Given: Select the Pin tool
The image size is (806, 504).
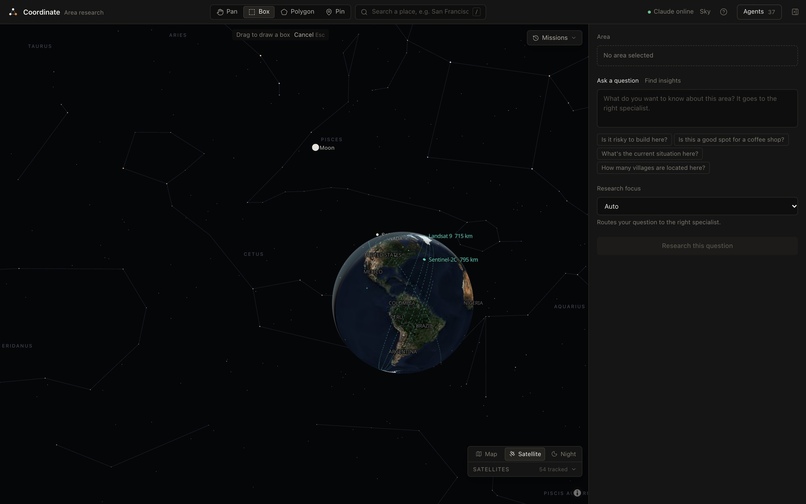Looking at the screenshot, I should tap(335, 12).
